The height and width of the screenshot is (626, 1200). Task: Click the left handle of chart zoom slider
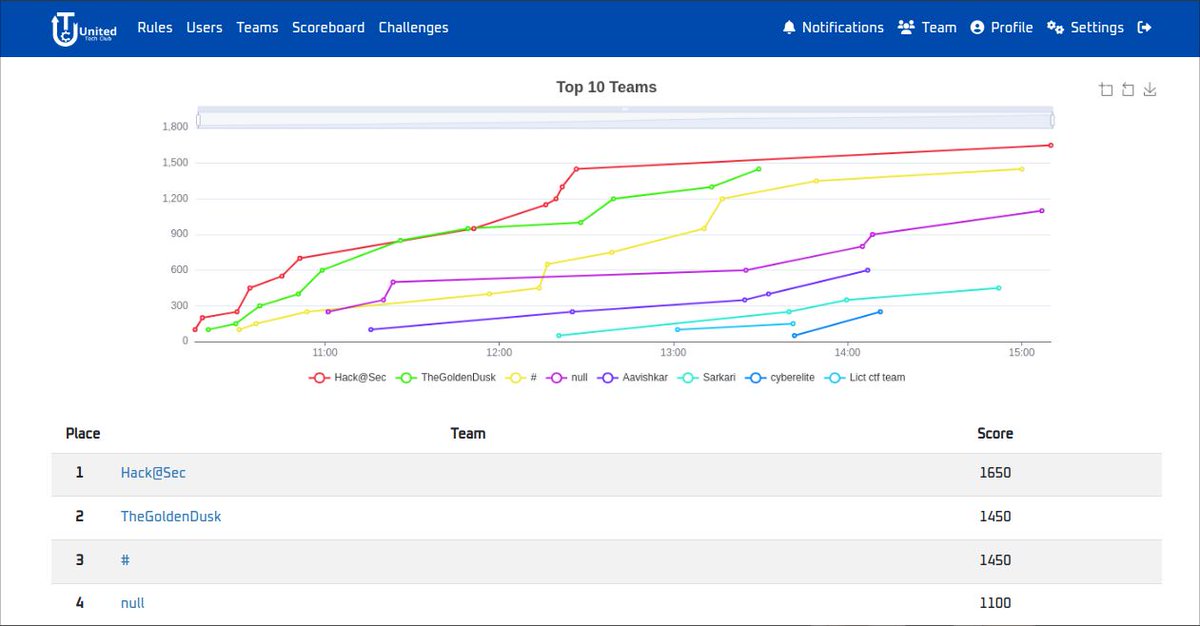tap(198, 120)
